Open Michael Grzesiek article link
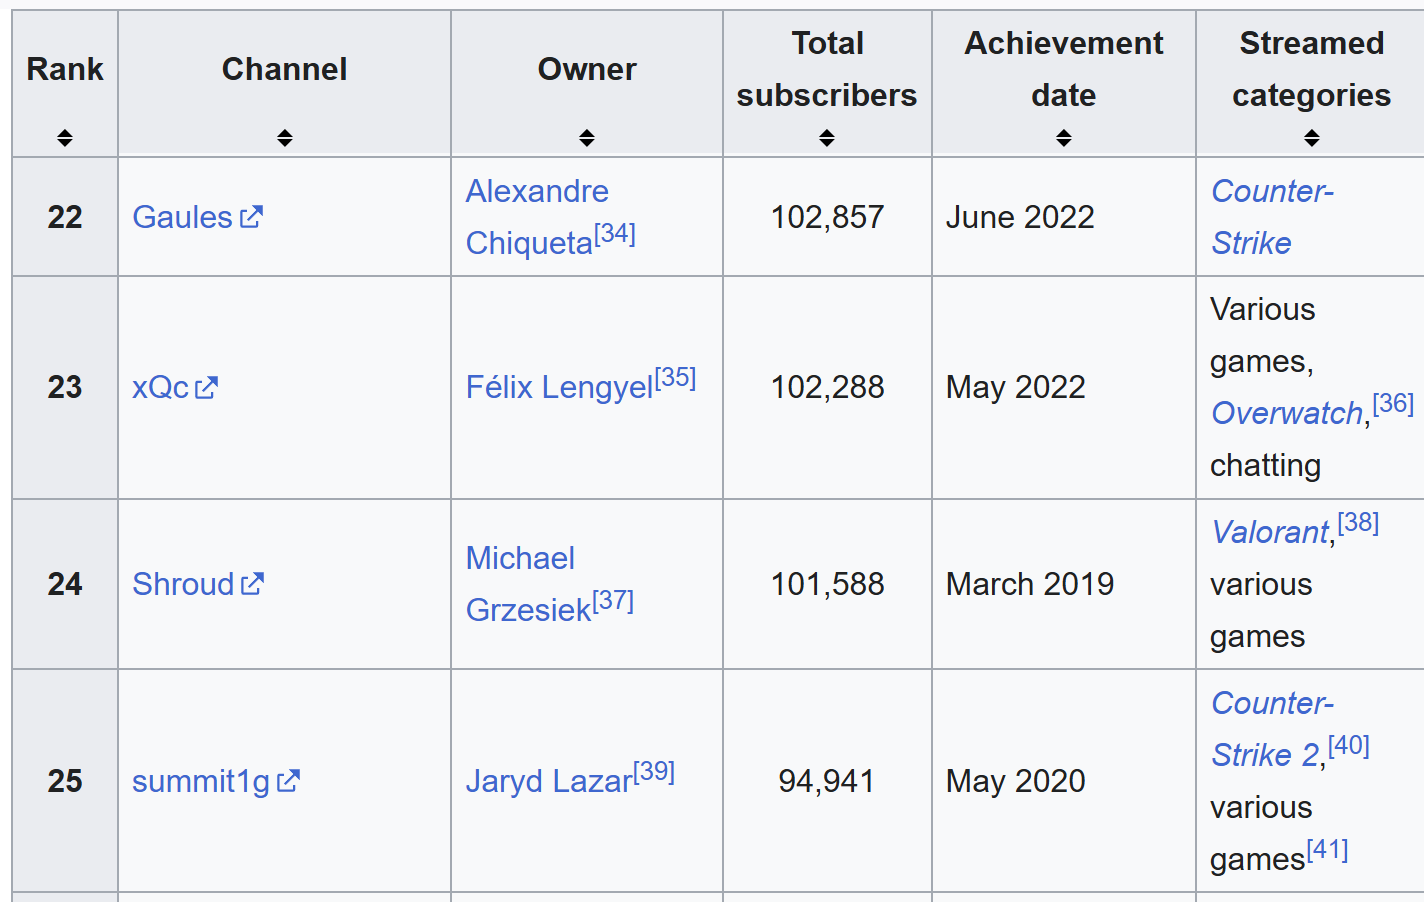The image size is (1424, 902). 529,584
